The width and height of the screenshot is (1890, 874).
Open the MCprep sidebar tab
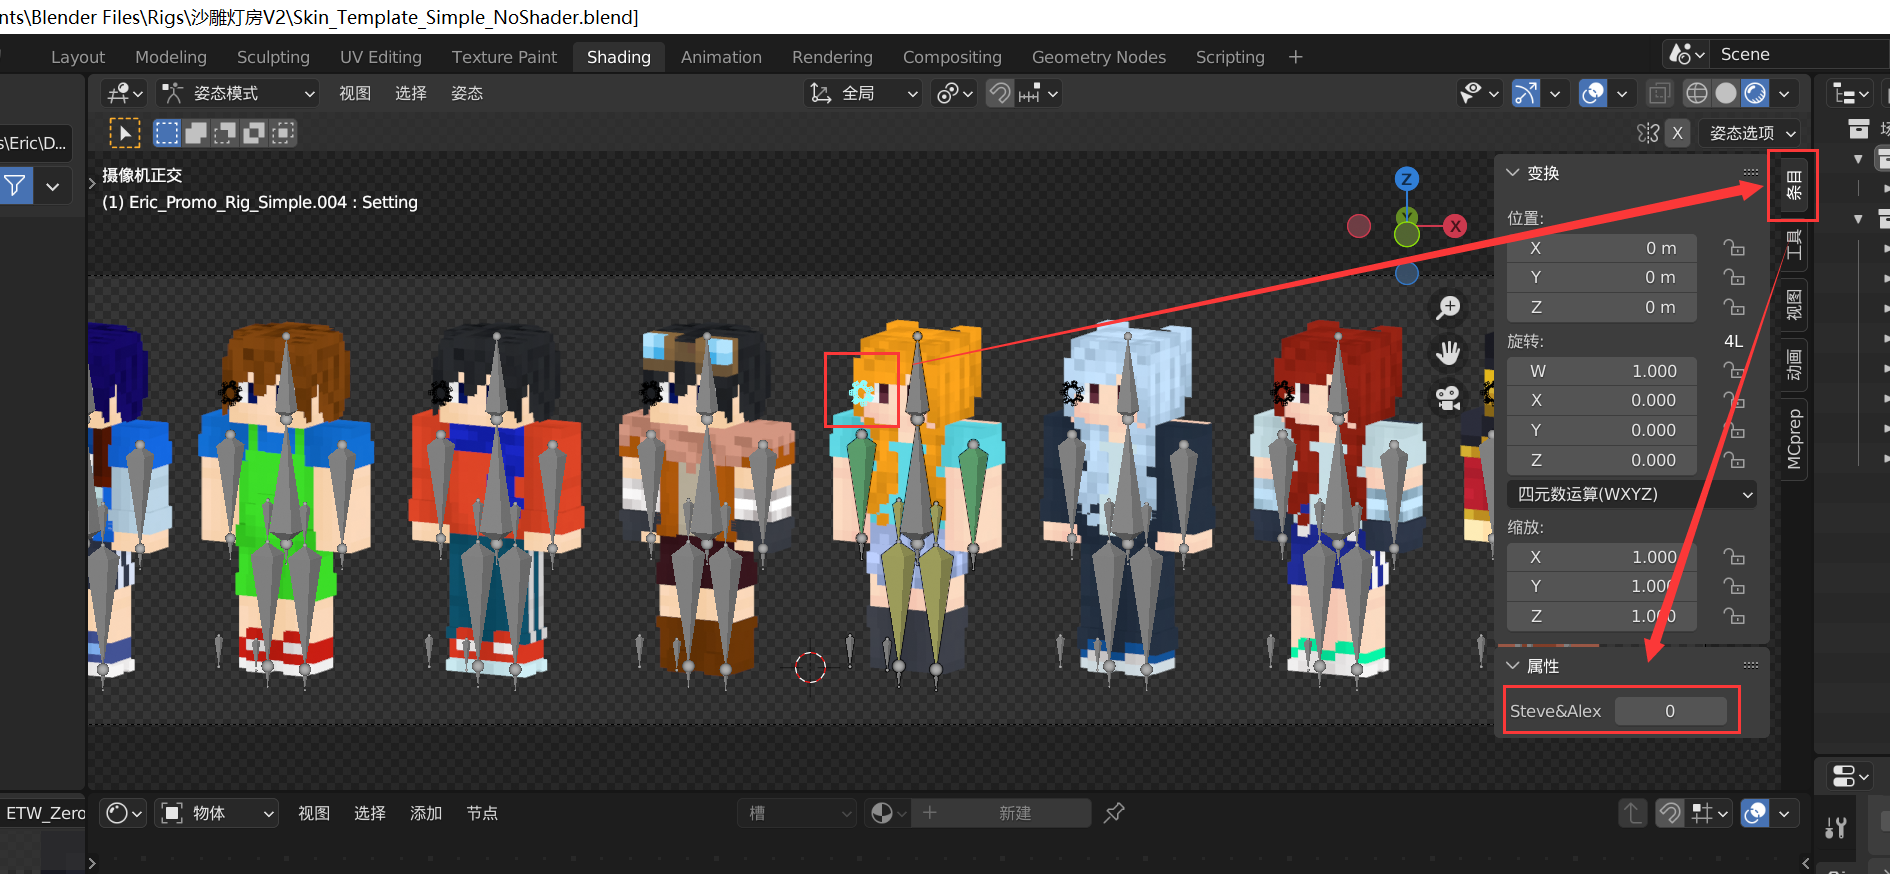[1794, 439]
